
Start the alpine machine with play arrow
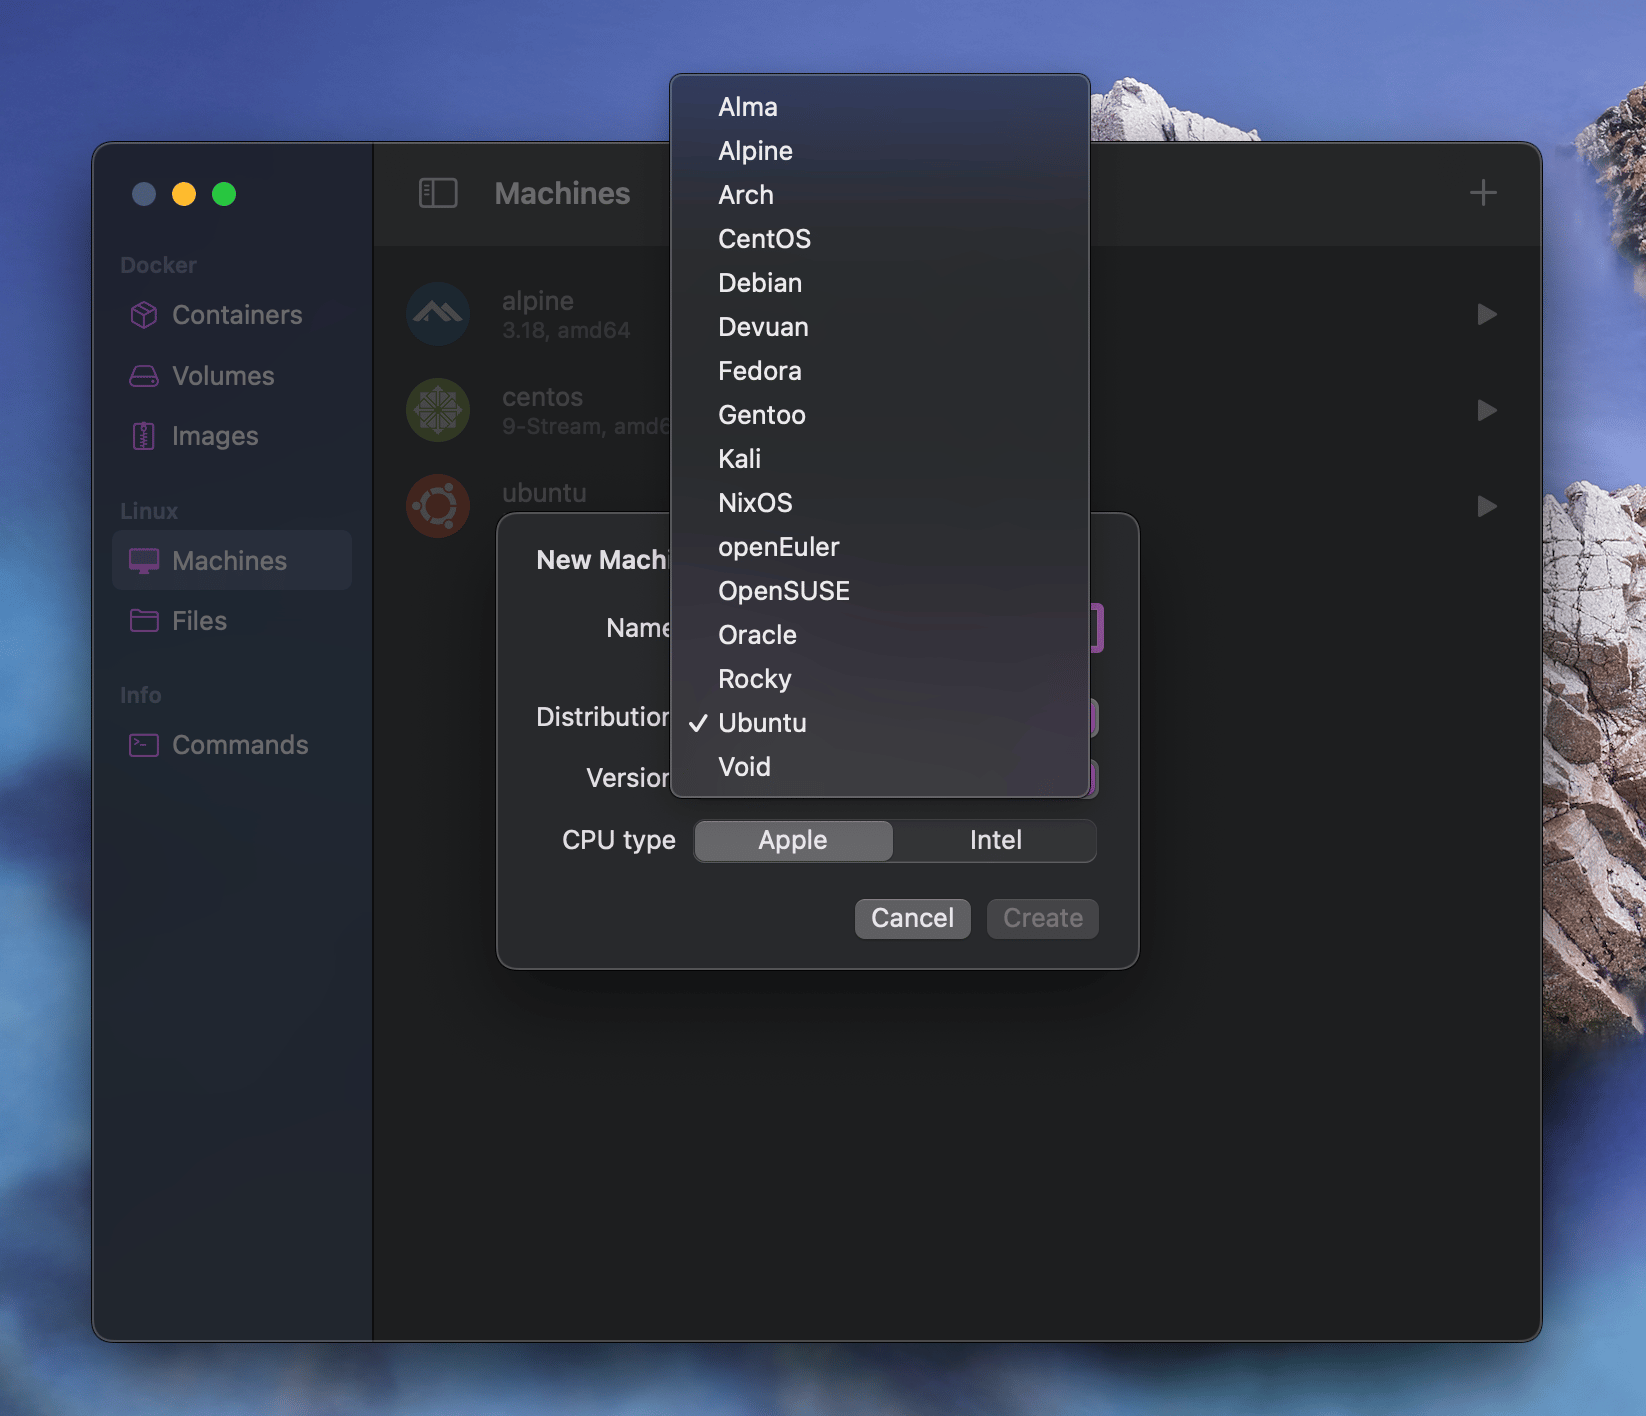click(1487, 314)
